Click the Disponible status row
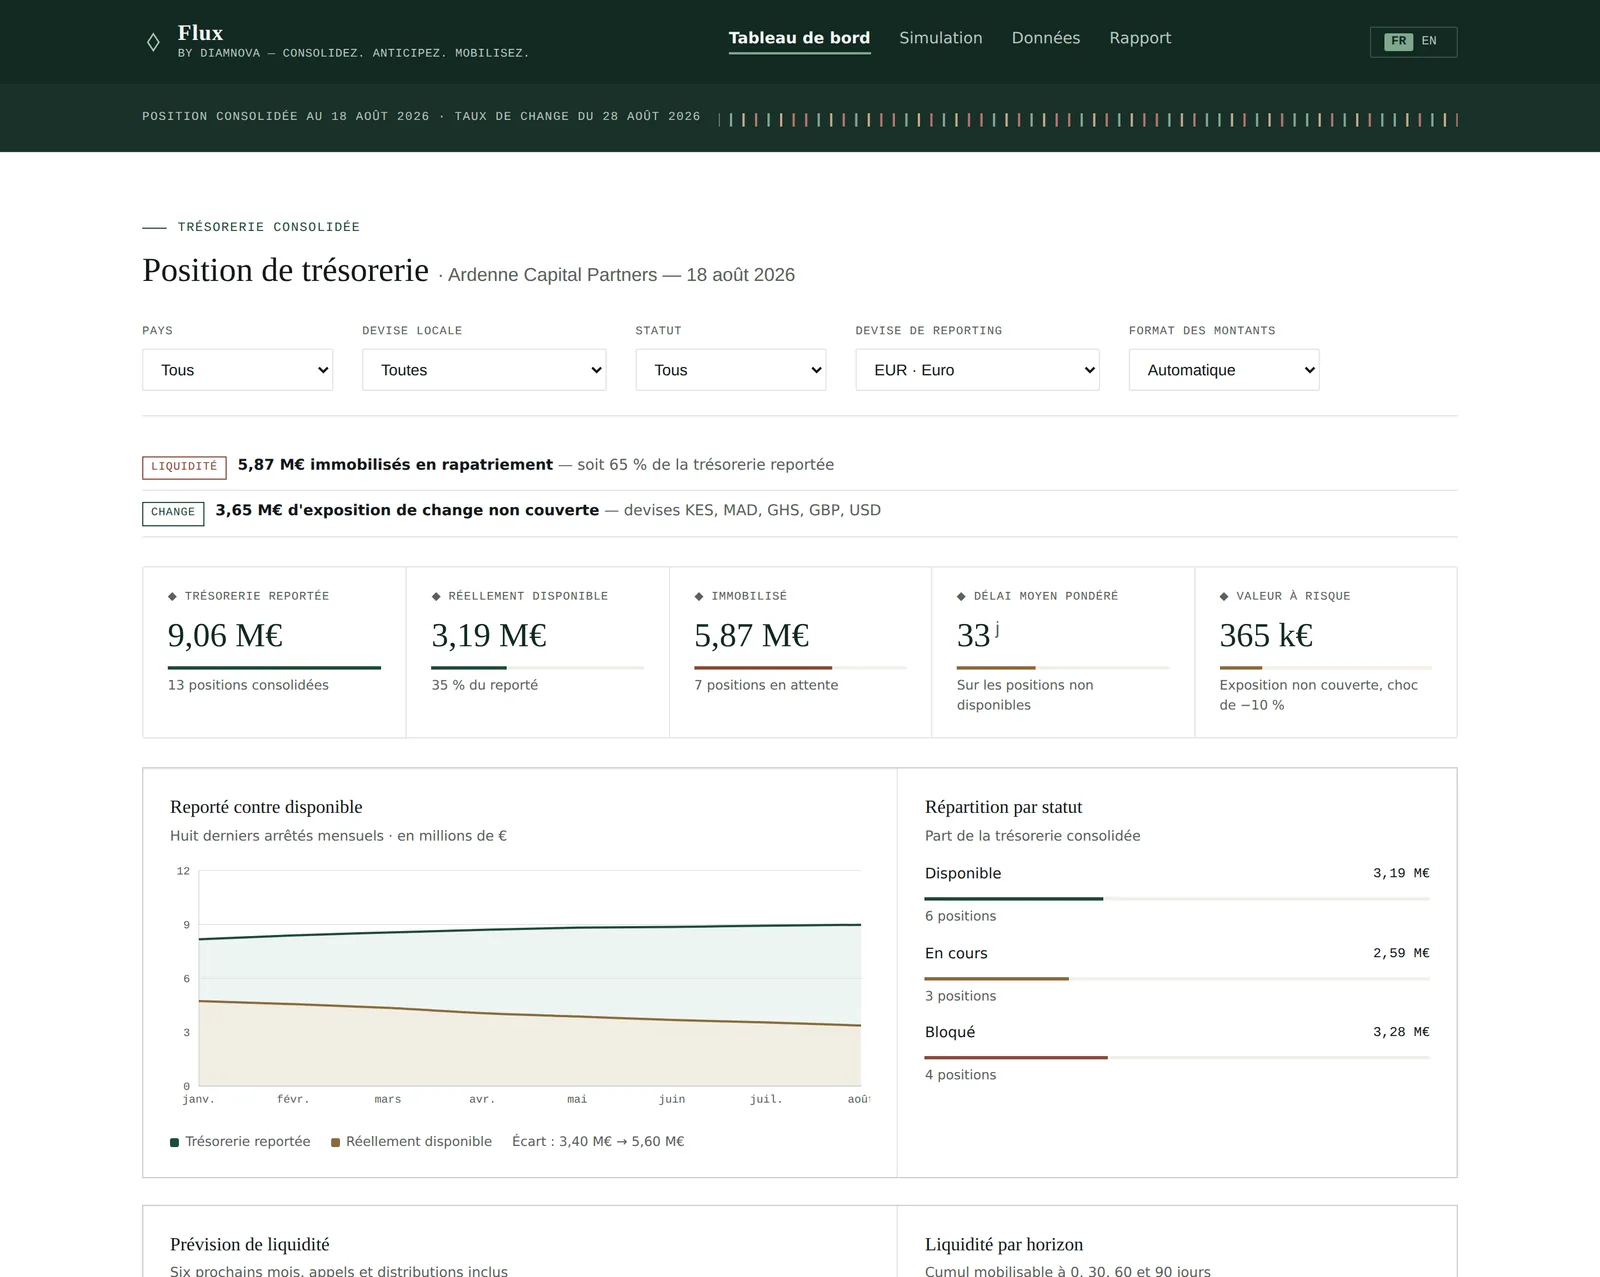The image size is (1600, 1277). [x=1177, y=894]
